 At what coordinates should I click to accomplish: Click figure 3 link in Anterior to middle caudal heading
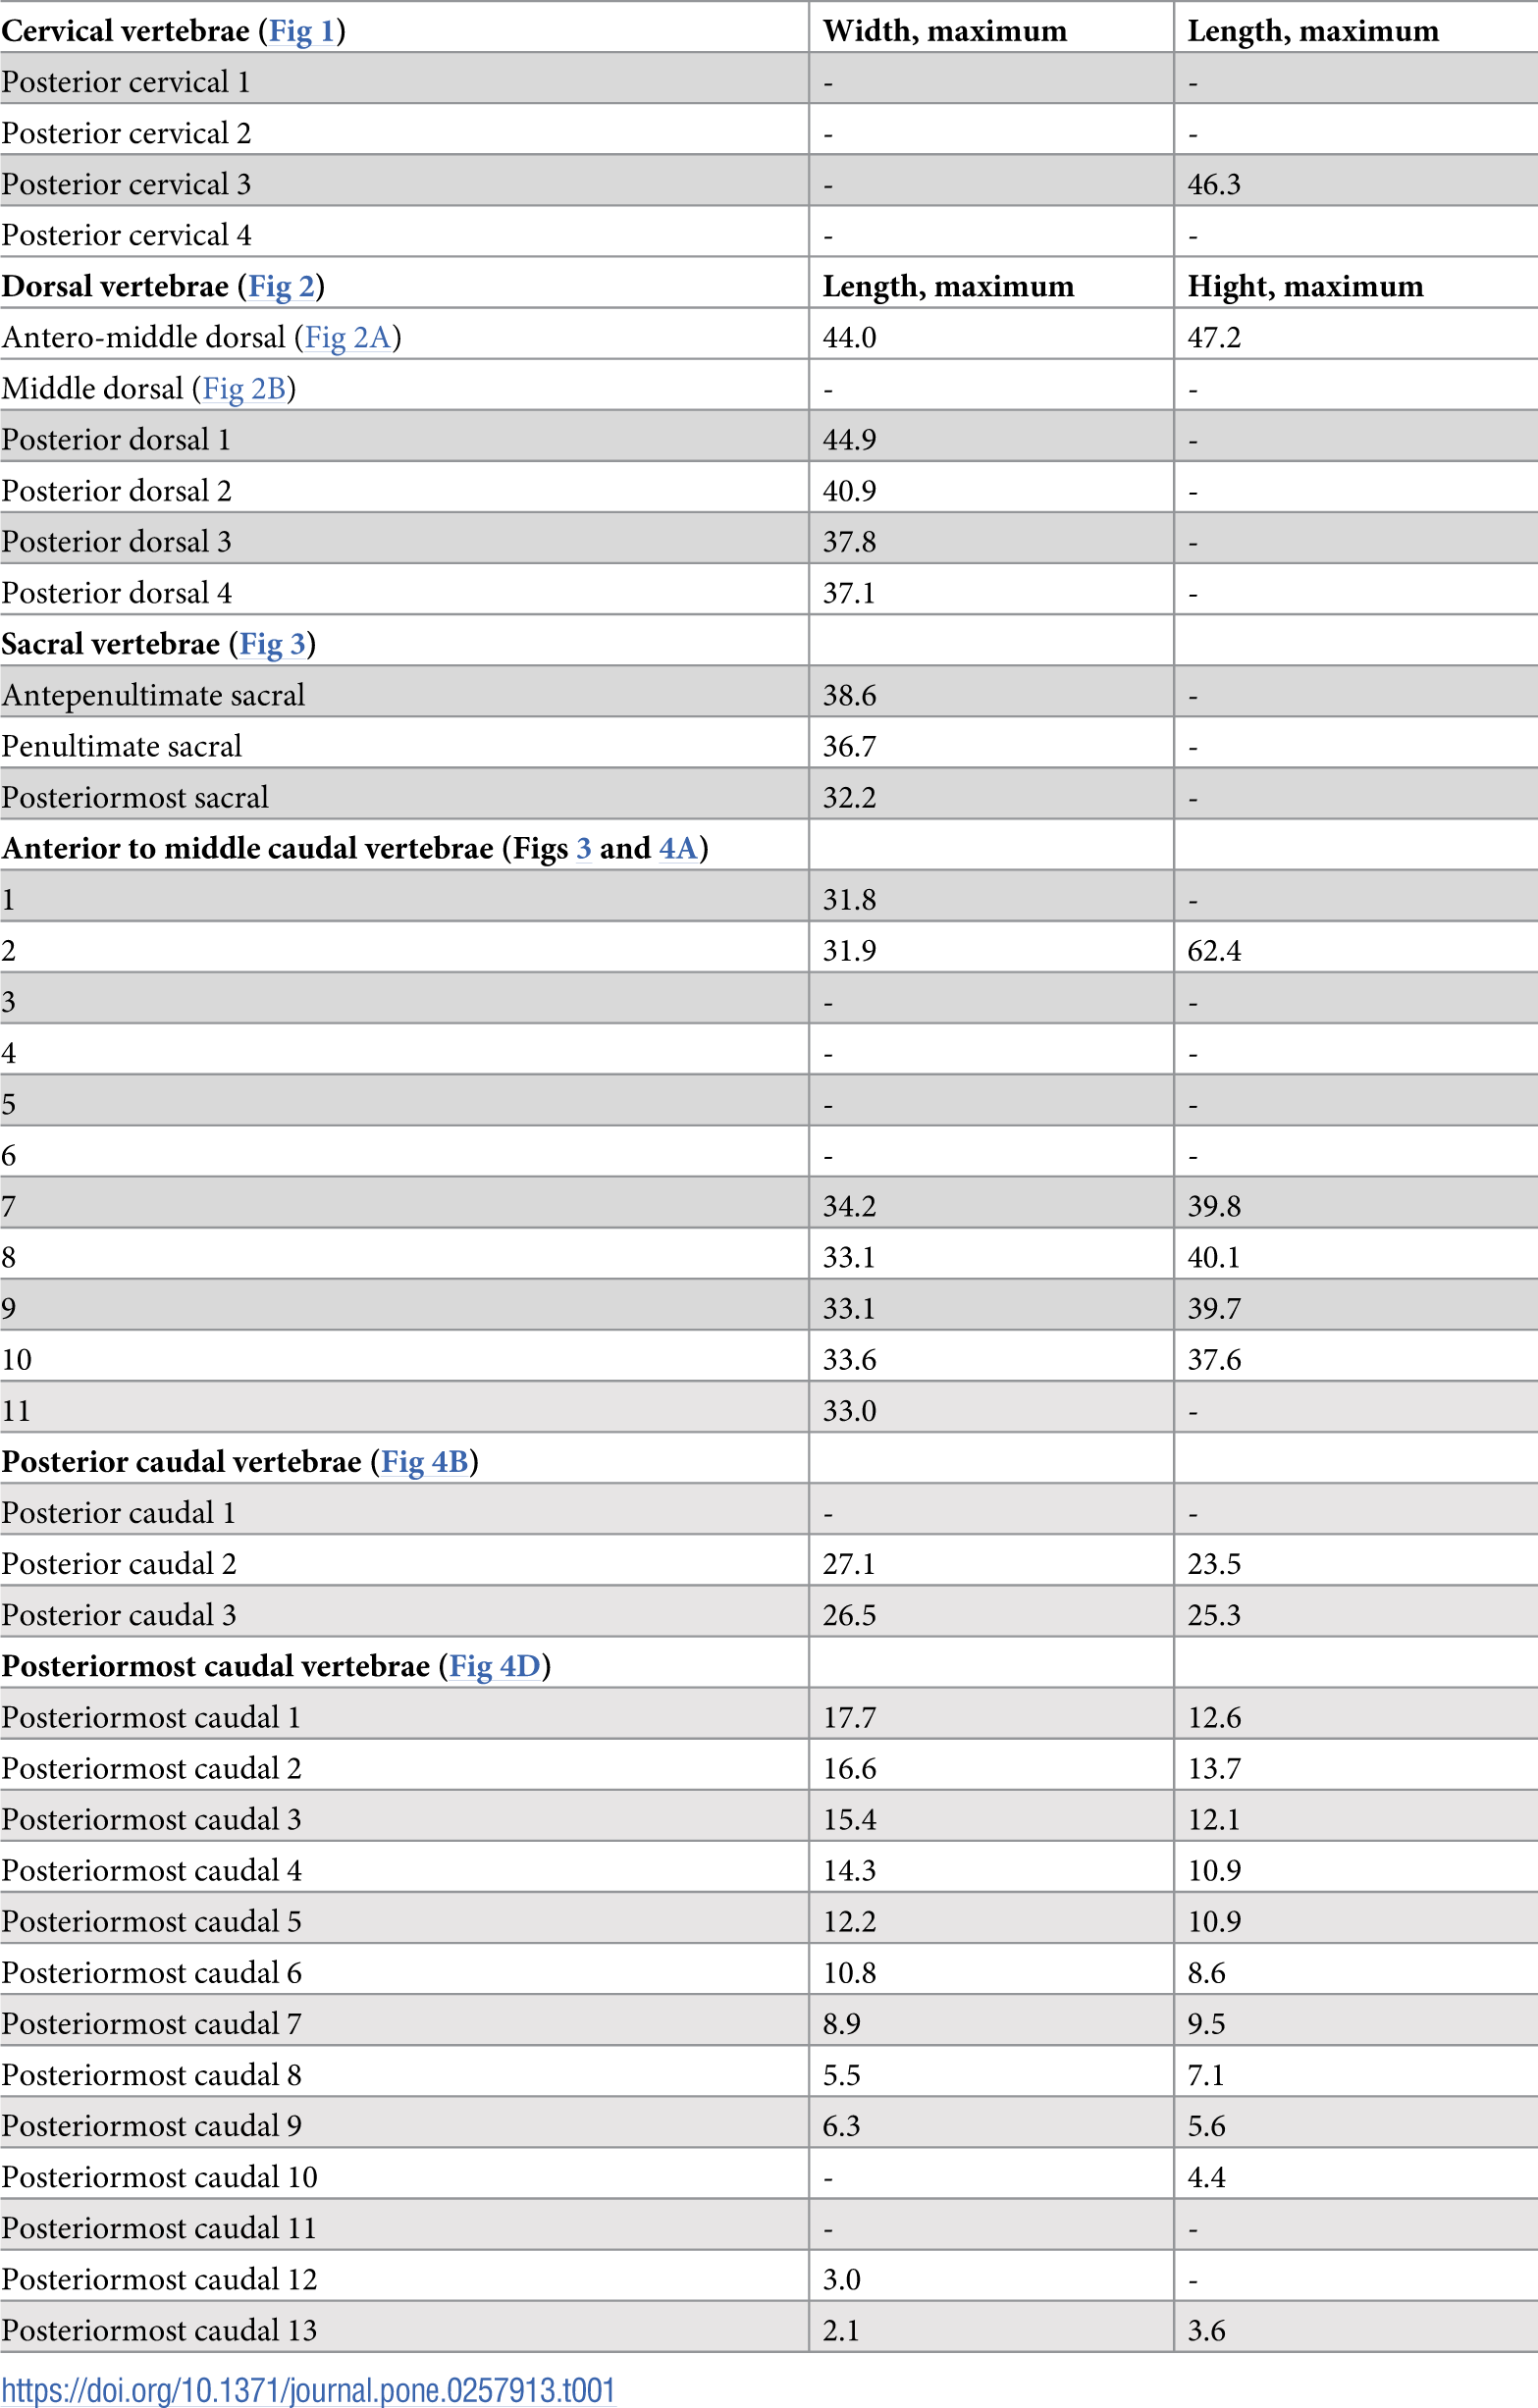pos(583,849)
